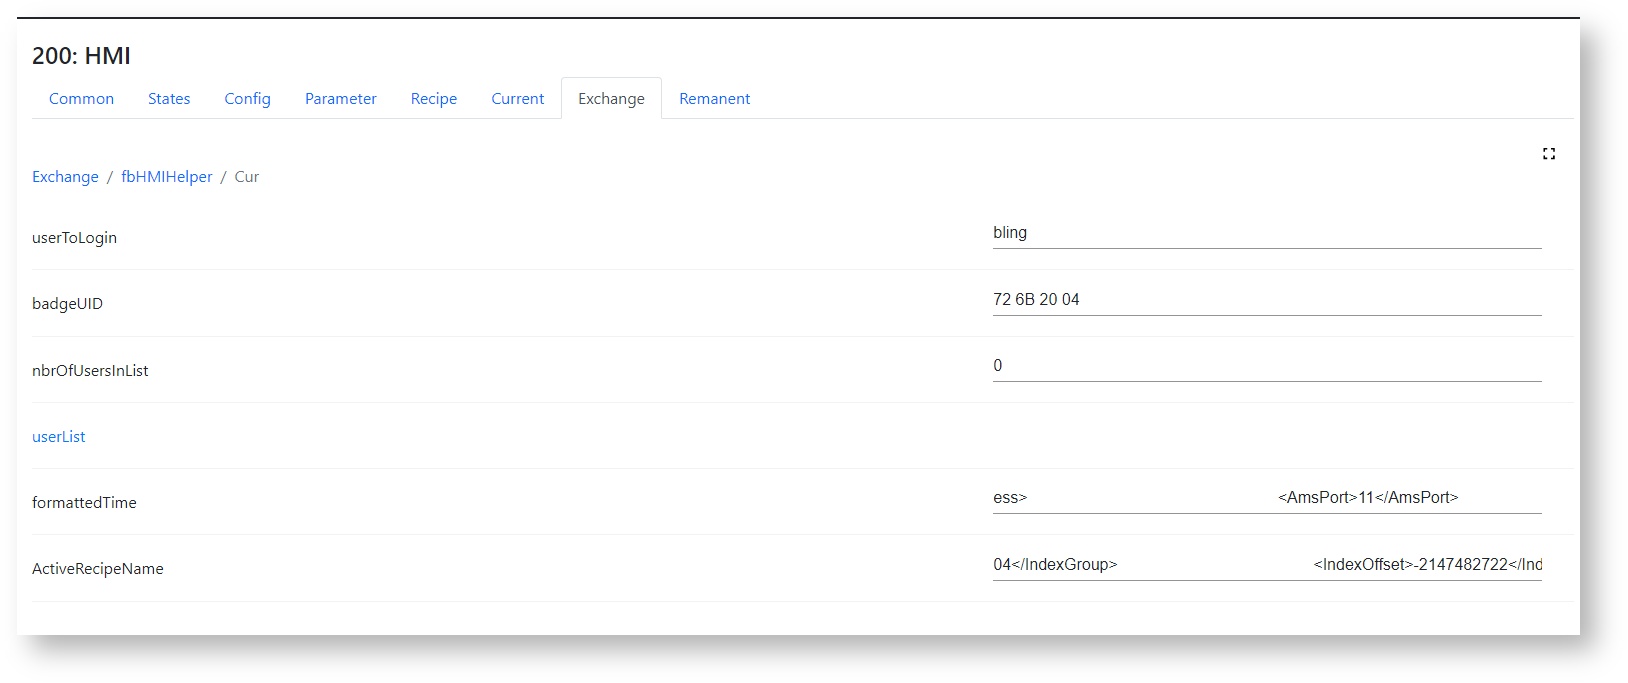Click the userToLogin input field
The height and width of the screenshot is (683, 1628).
pos(1266,233)
